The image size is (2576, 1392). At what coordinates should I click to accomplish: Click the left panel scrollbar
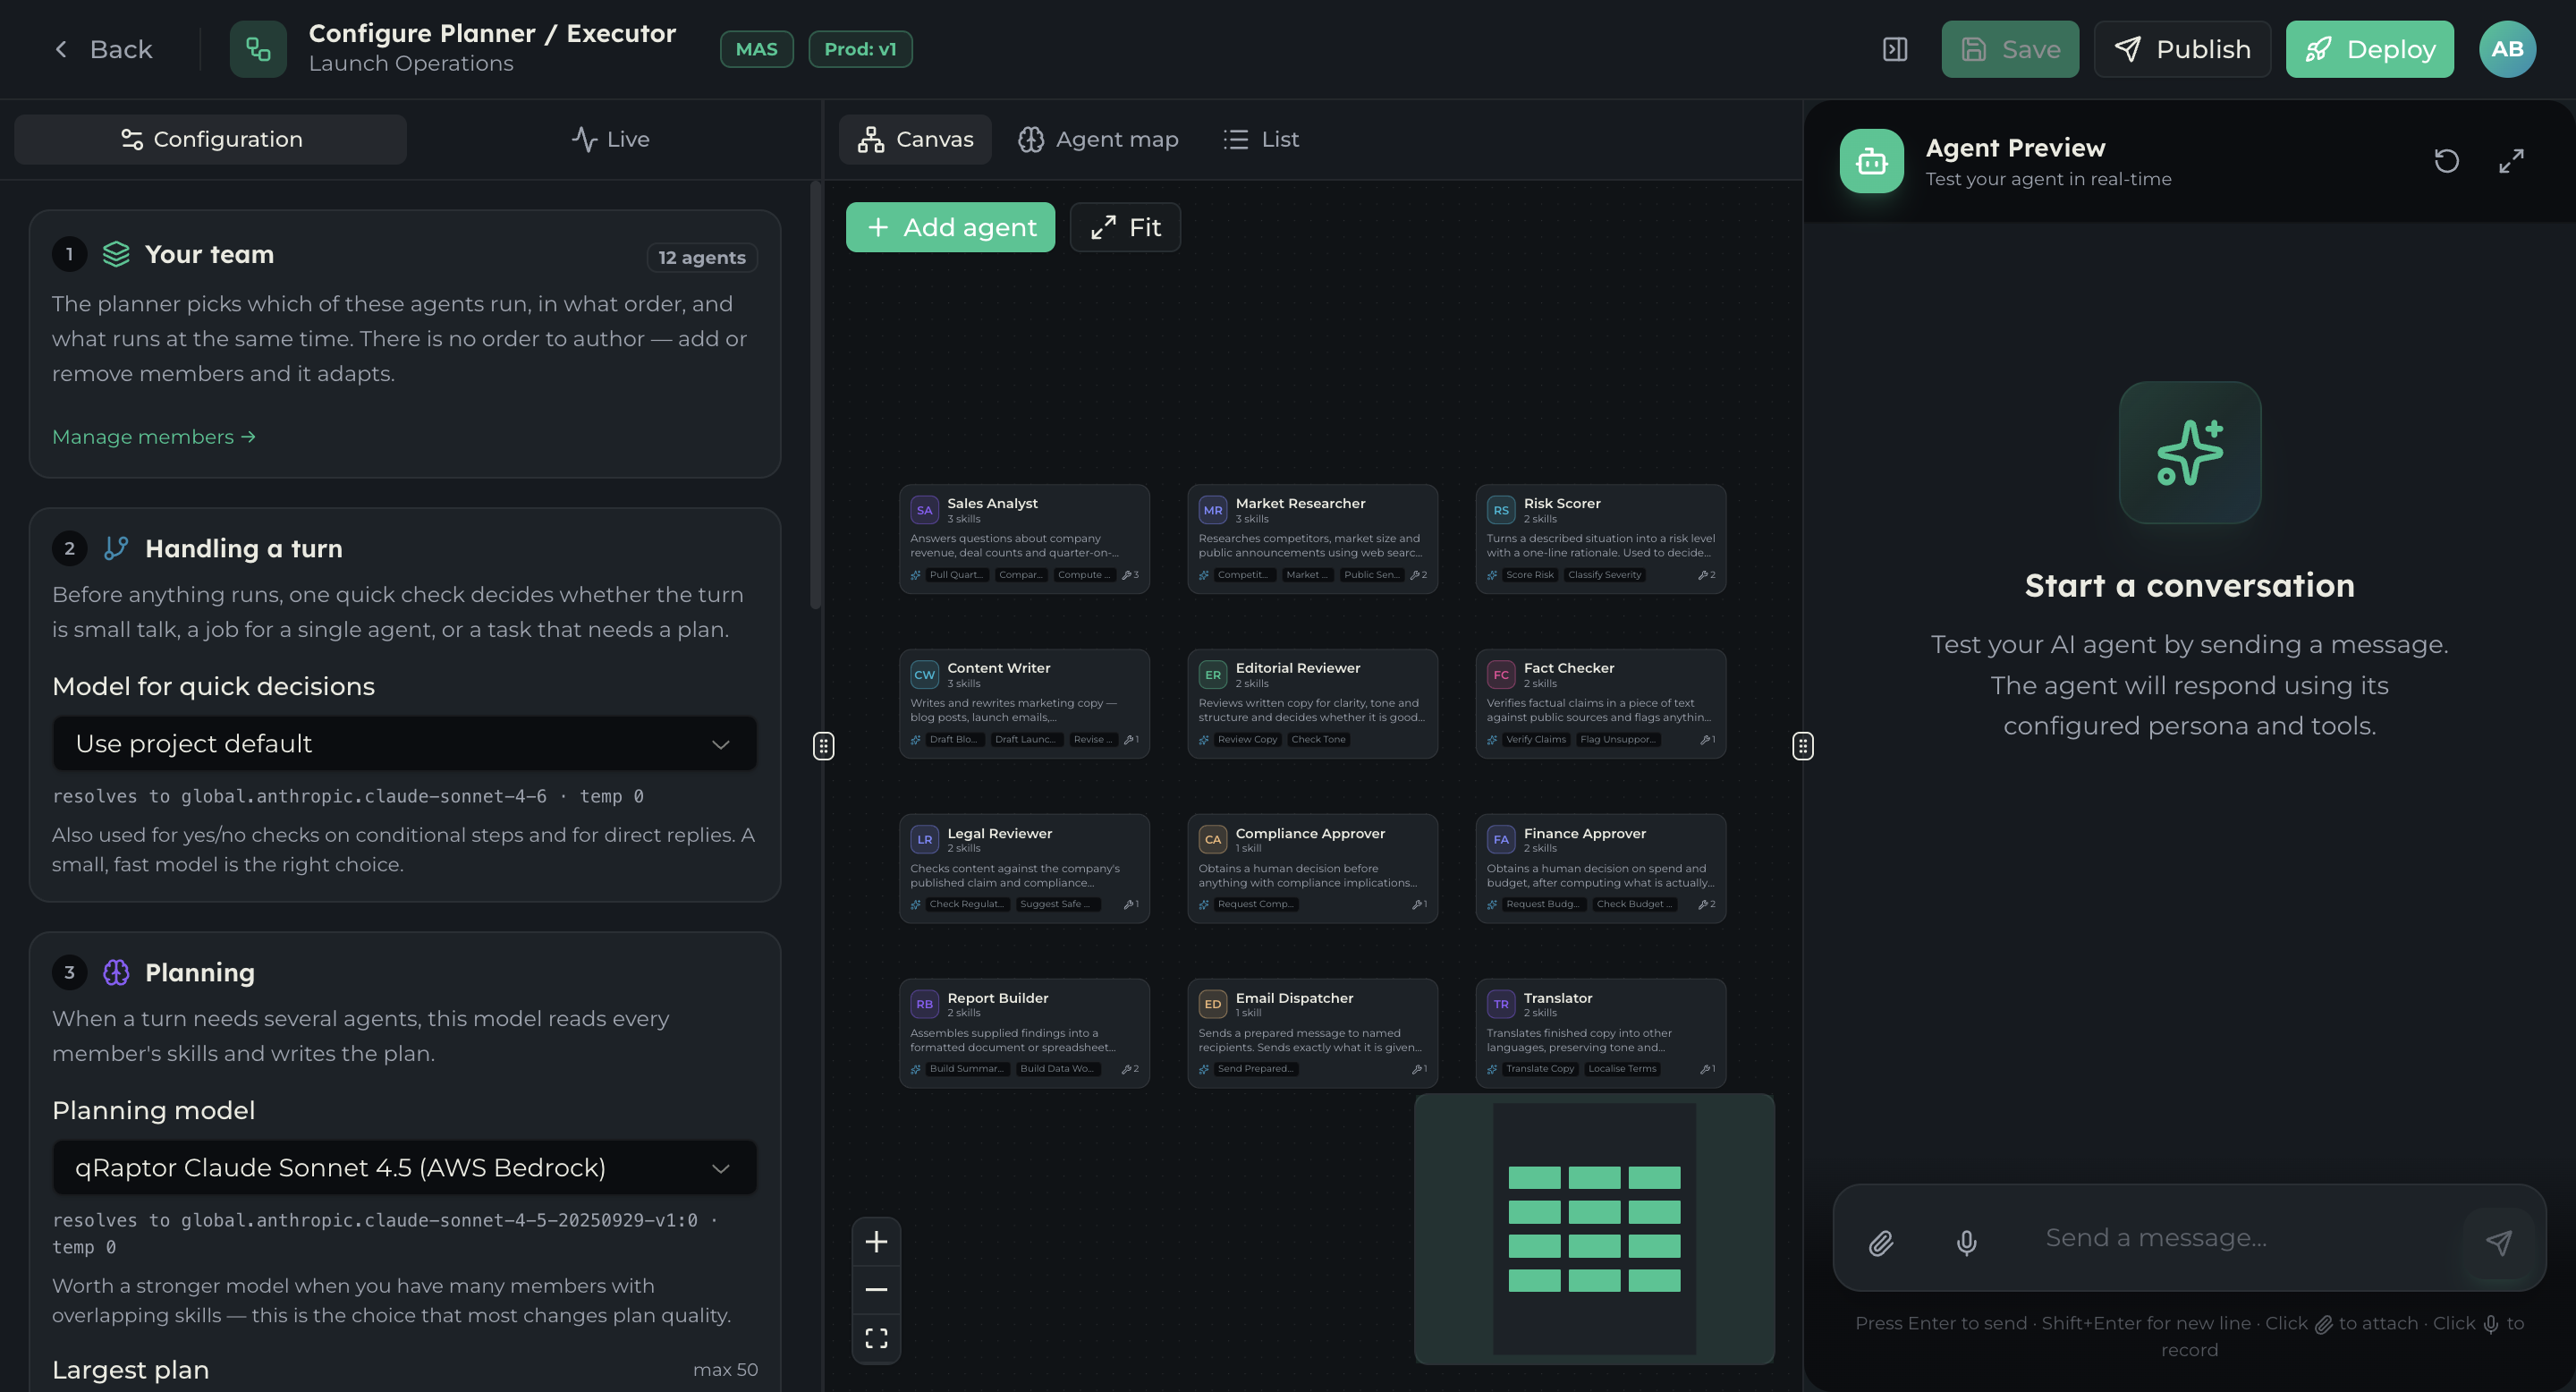click(815, 395)
